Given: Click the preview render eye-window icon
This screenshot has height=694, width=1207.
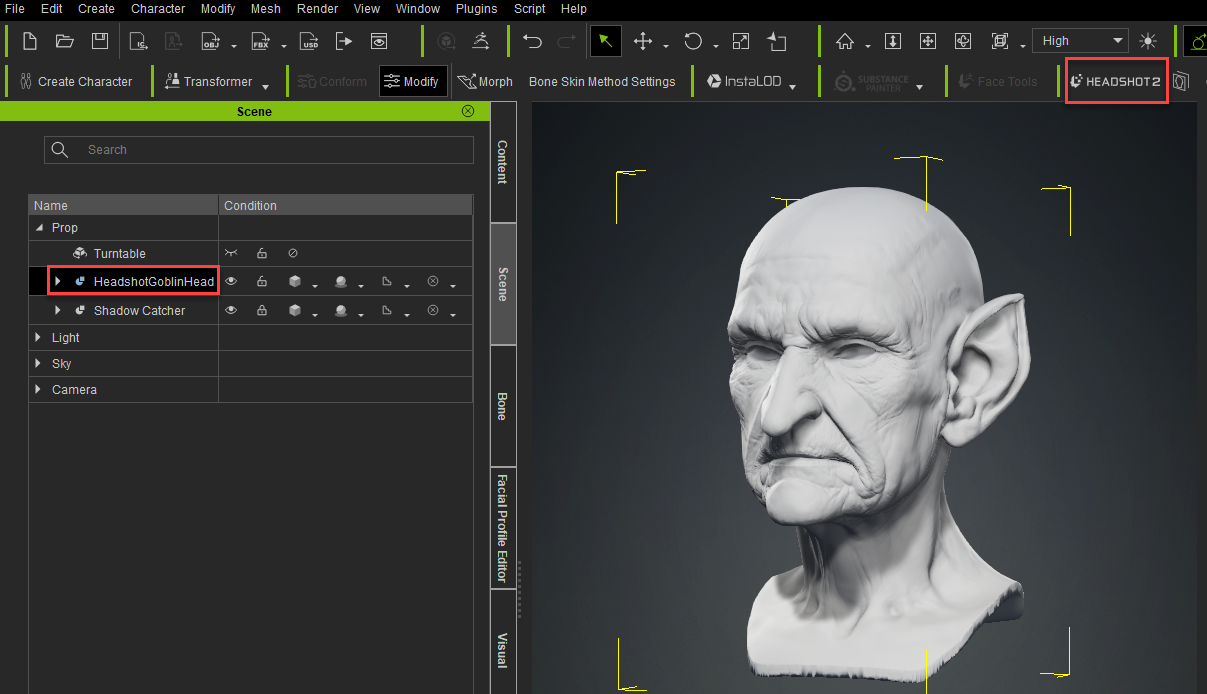Looking at the screenshot, I should tap(379, 41).
